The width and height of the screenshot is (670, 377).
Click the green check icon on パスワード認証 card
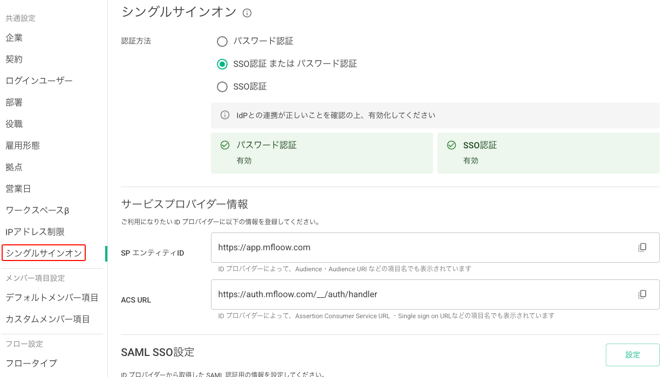[x=225, y=145]
